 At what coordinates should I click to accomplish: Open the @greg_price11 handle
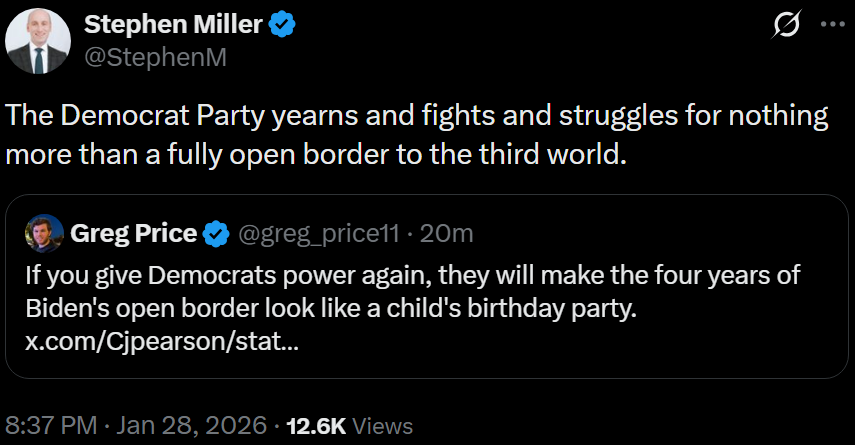(319, 234)
